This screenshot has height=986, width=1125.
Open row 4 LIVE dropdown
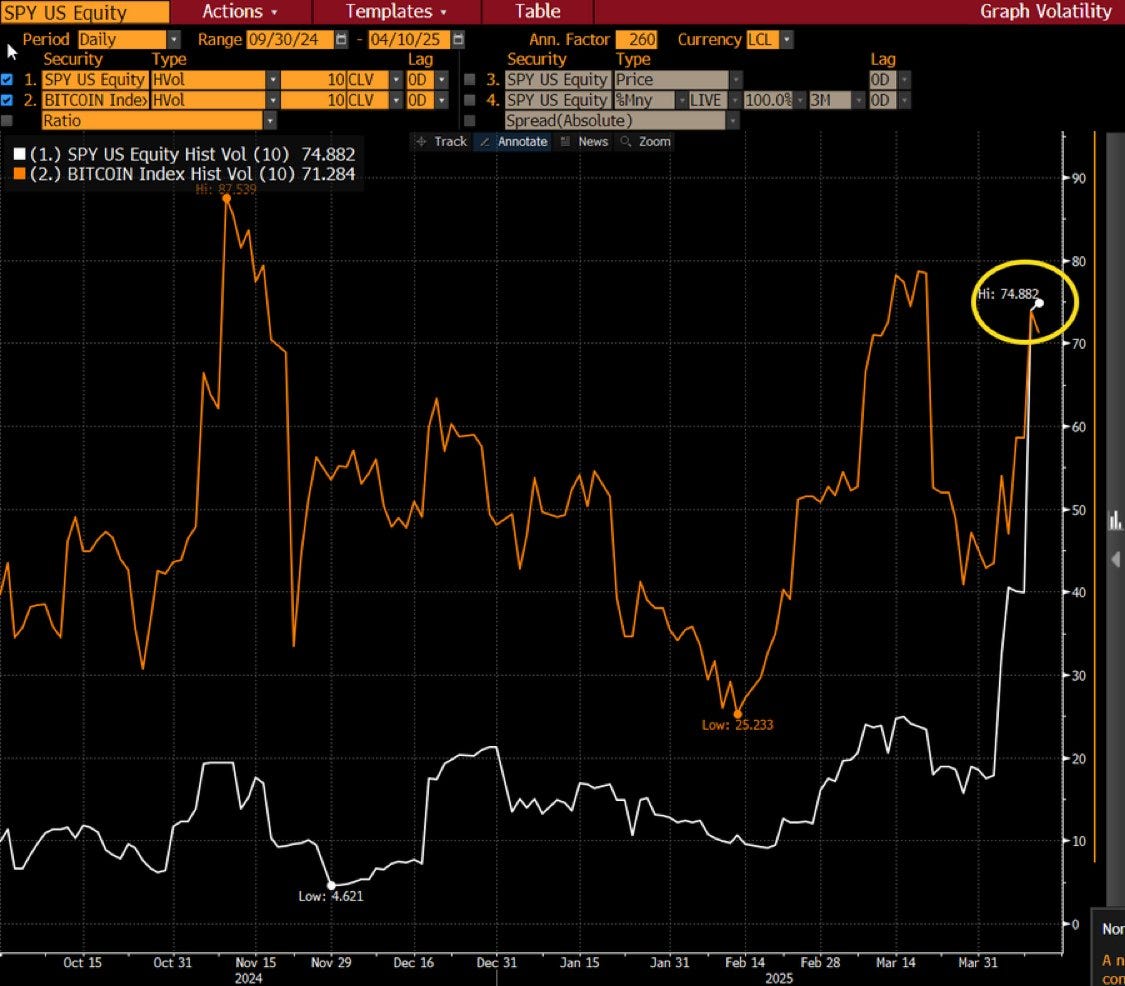pyautogui.click(x=735, y=100)
